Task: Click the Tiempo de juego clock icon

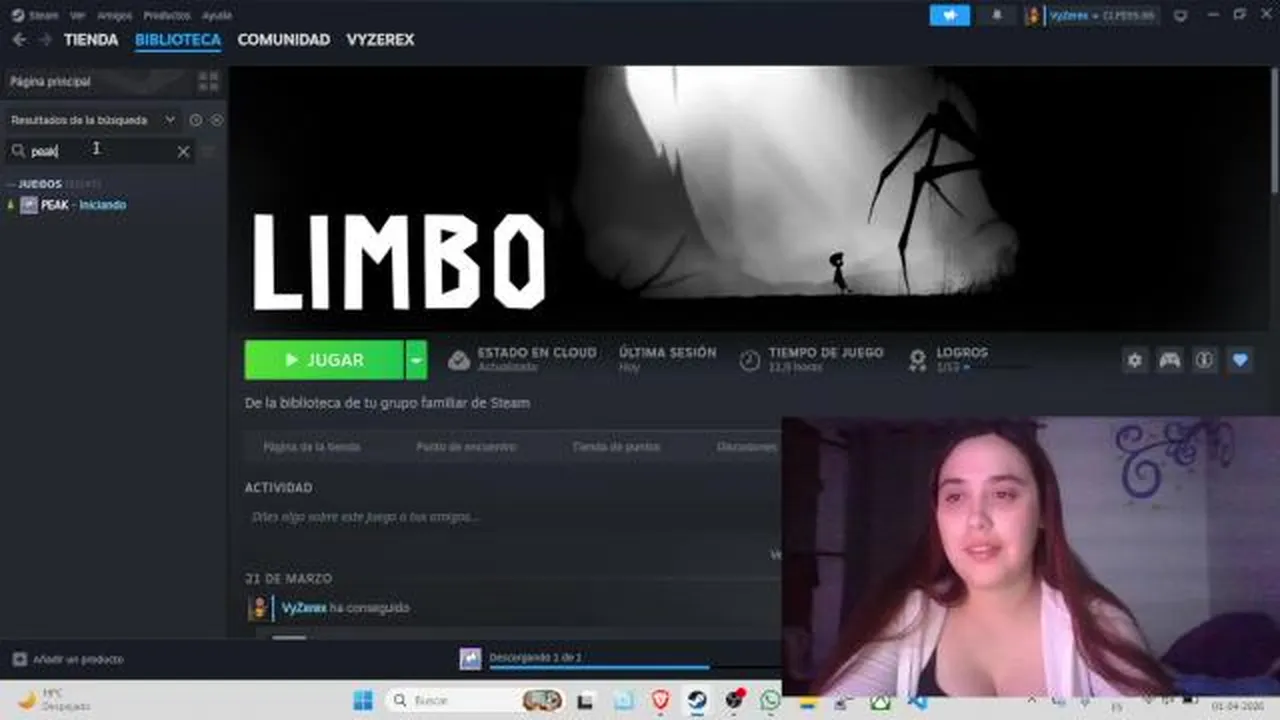Action: point(750,360)
